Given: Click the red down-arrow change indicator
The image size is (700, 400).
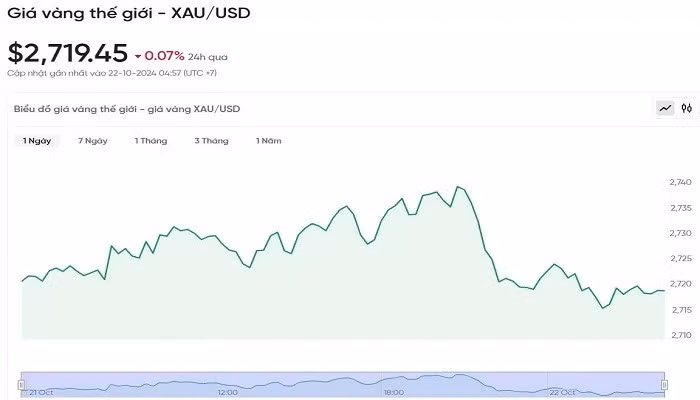Looking at the screenshot, I should pyautogui.click(x=137, y=56).
